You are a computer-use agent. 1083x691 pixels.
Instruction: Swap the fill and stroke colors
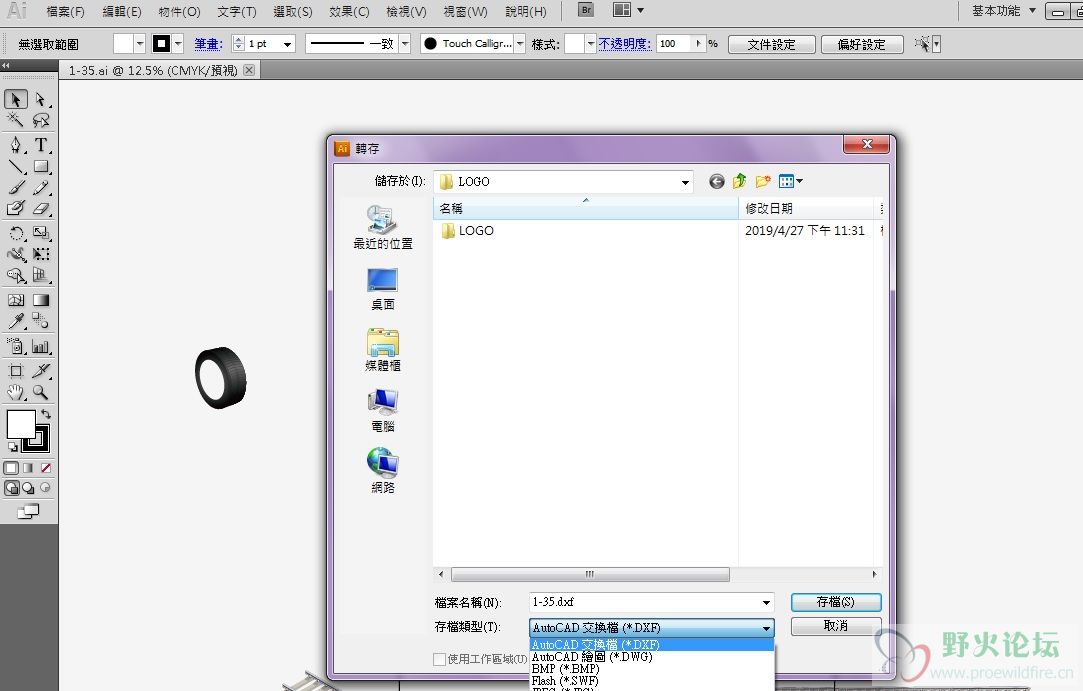pos(46,414)
